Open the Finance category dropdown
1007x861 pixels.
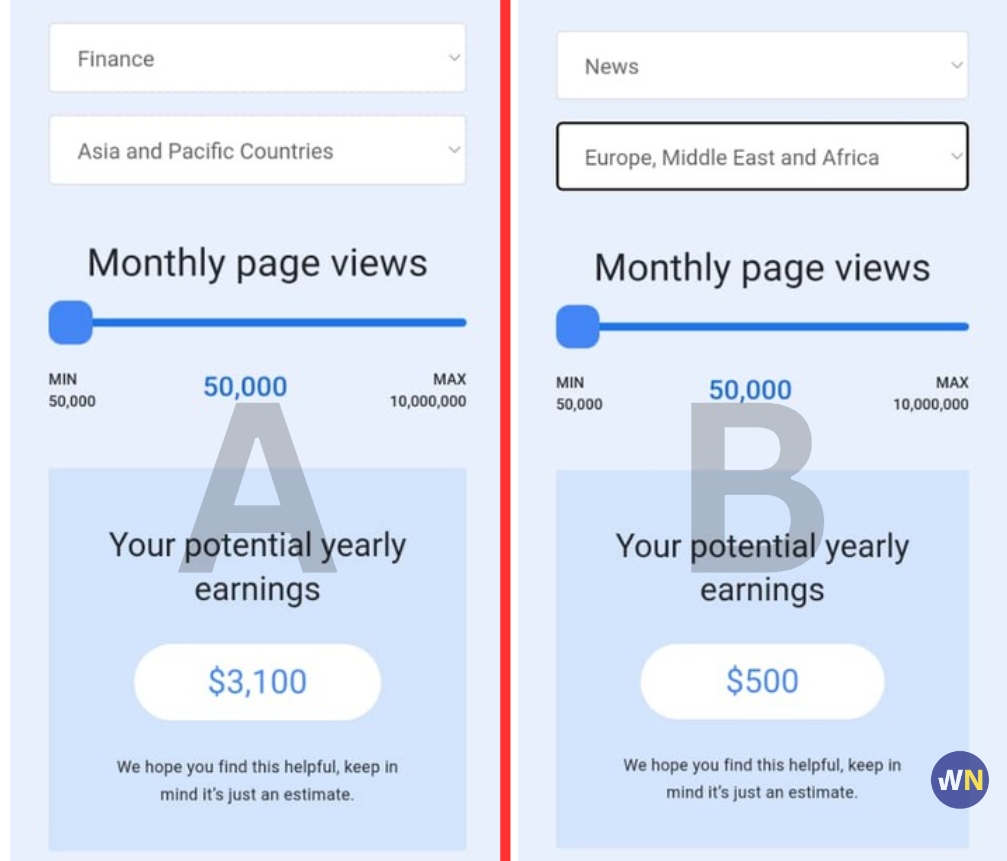pyautogui.click(x=257, y=59)
